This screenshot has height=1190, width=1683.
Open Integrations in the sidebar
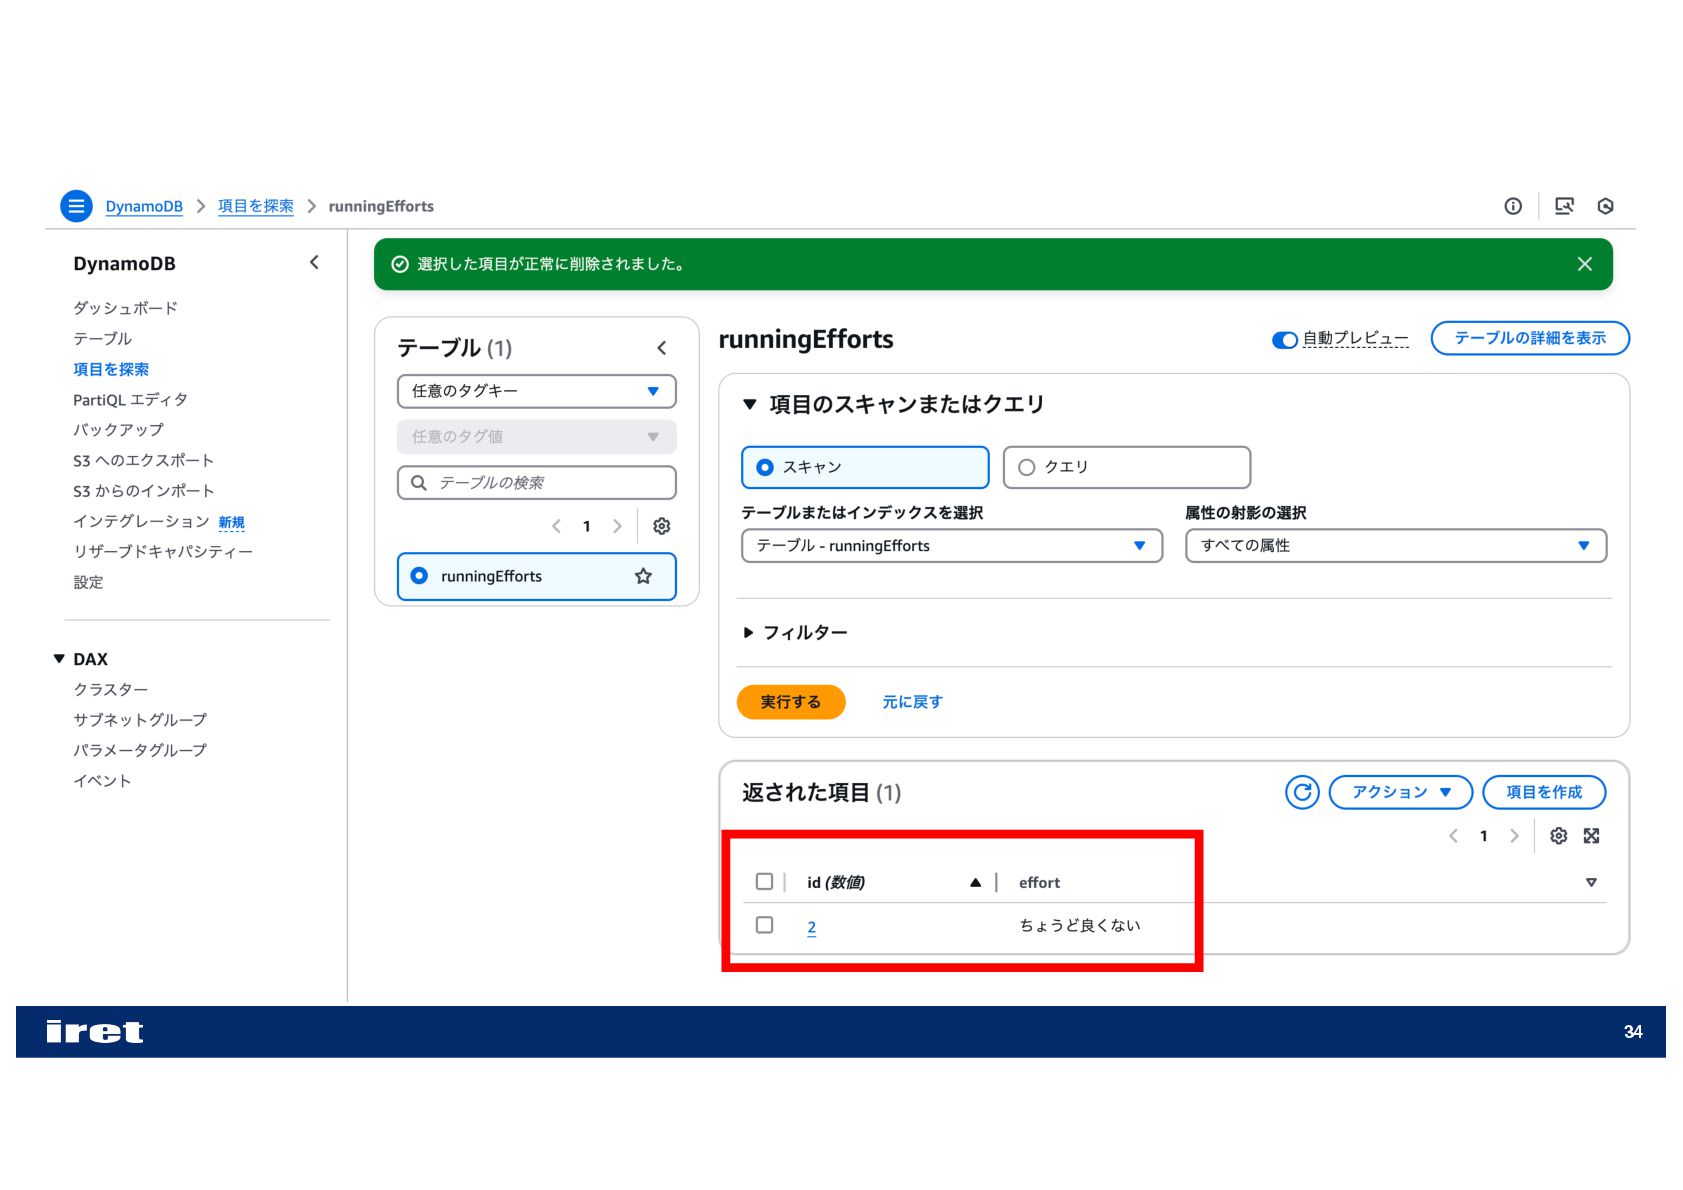[x=141, y=521]
